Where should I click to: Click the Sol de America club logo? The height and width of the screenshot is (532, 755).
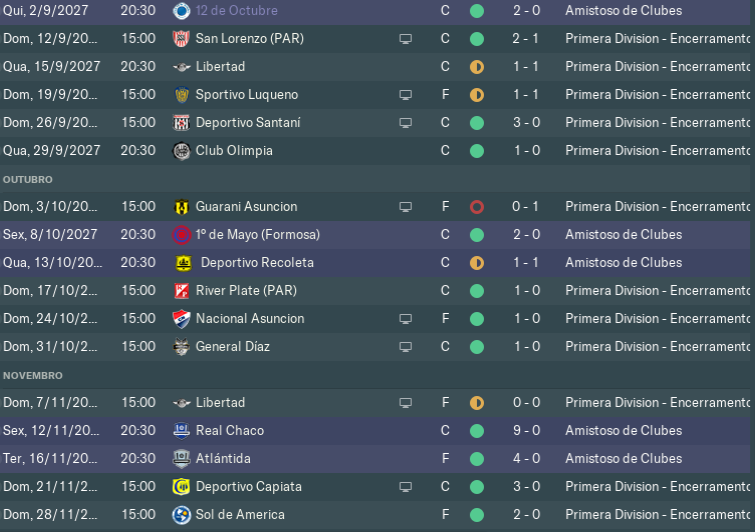tap(182, 515)
